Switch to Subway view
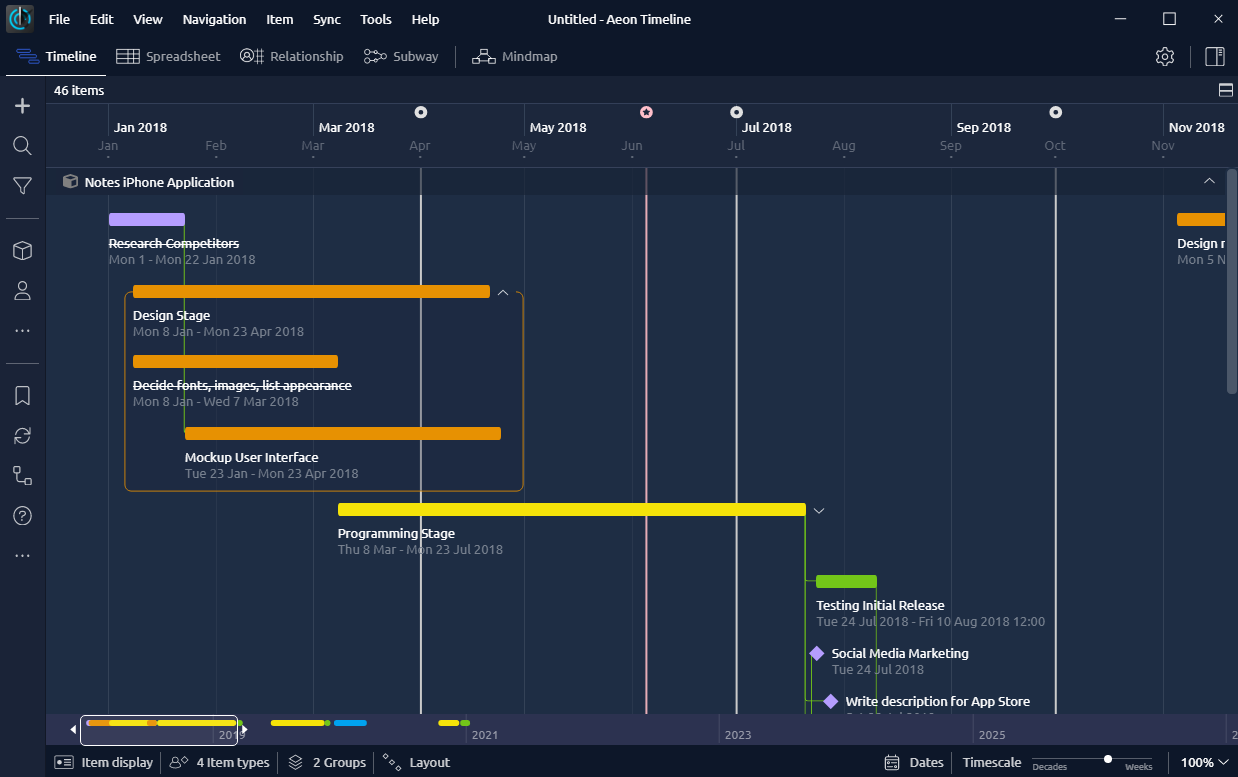 pyautogui.click(x=401, y=56)
